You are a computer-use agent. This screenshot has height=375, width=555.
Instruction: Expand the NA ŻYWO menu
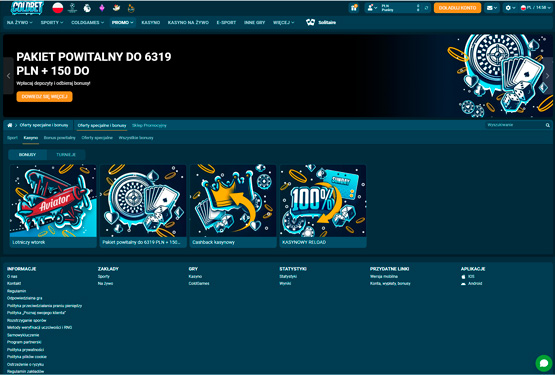click(x=19, y=22)
